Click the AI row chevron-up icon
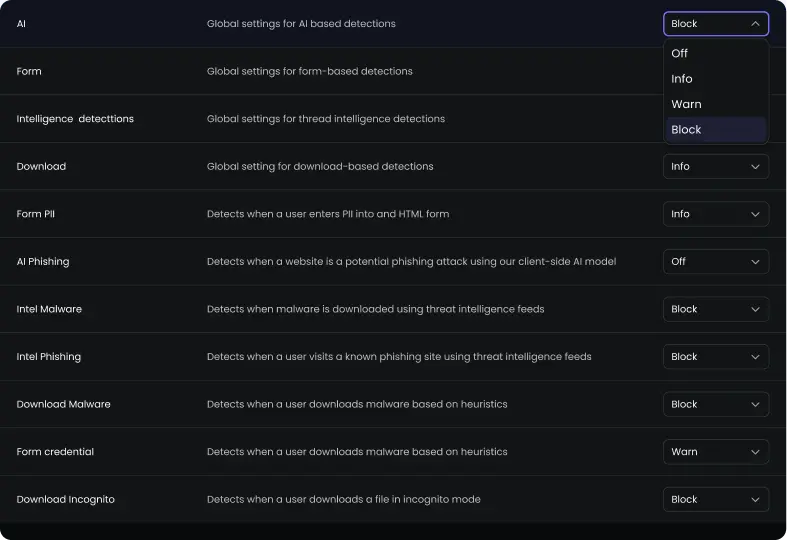 pyautogui.click(x=755, y=24)
